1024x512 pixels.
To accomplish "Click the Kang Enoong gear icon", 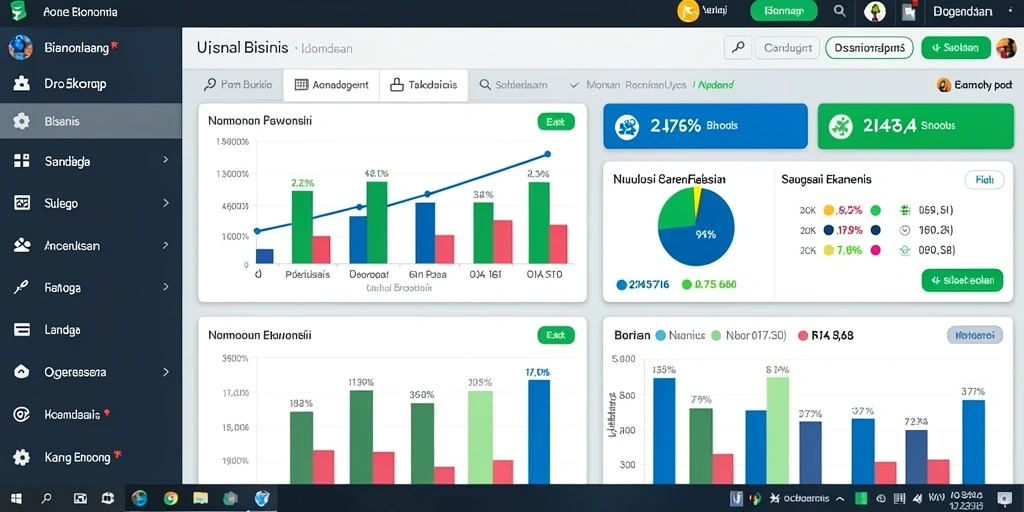I will [22, 457].
